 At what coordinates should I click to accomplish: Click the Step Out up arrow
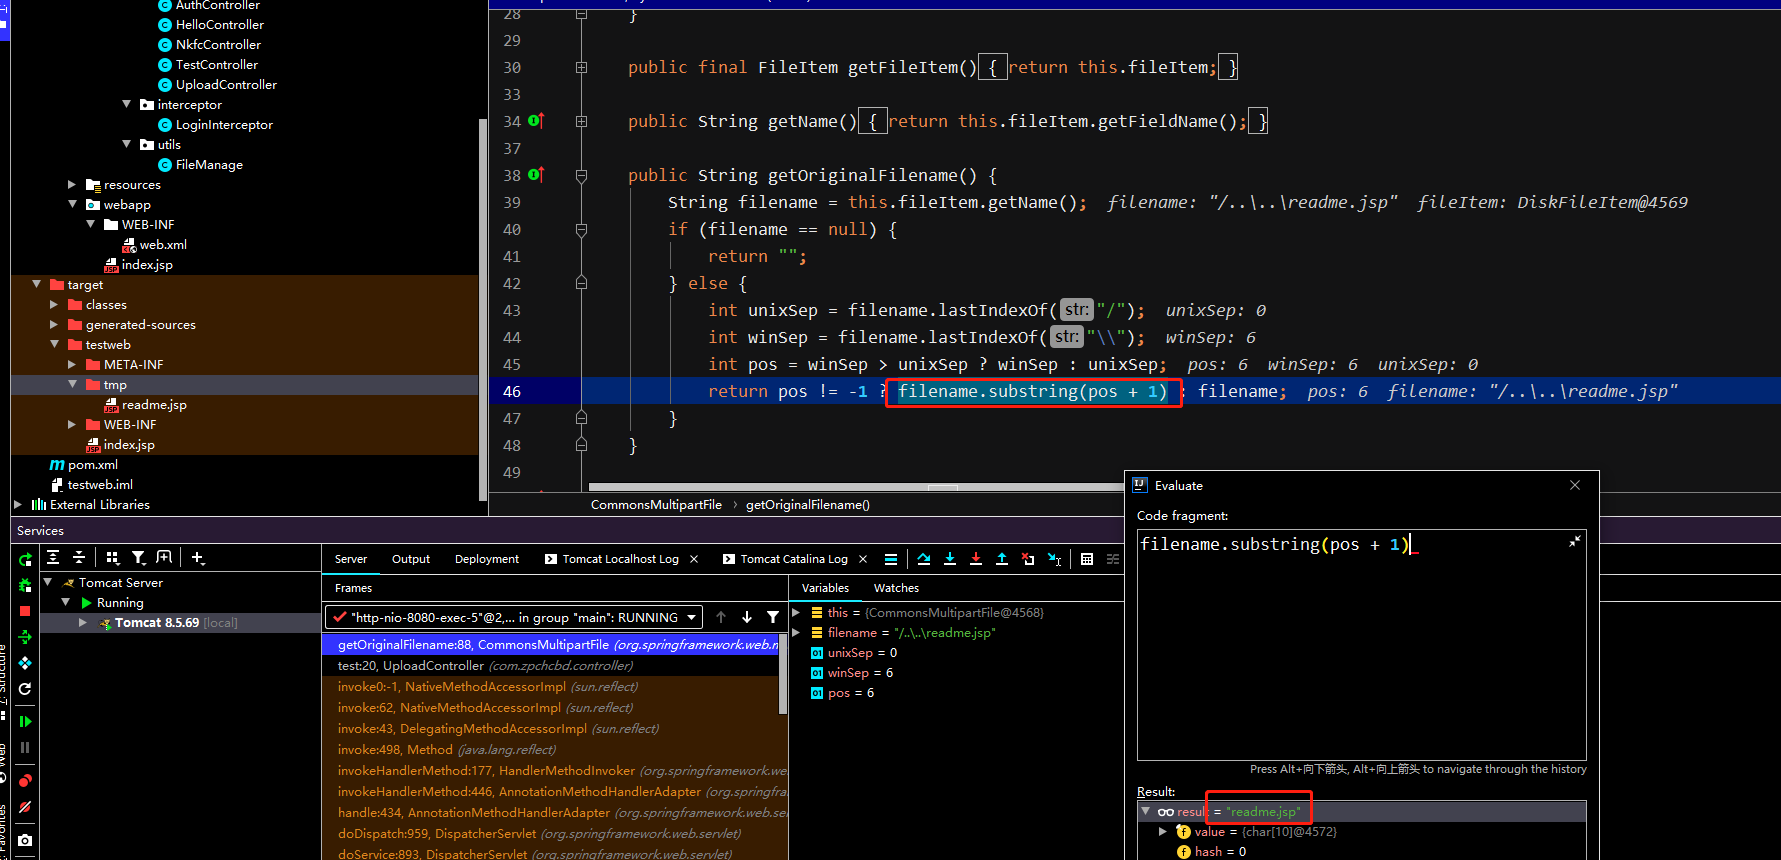[x=1001, y=559]
